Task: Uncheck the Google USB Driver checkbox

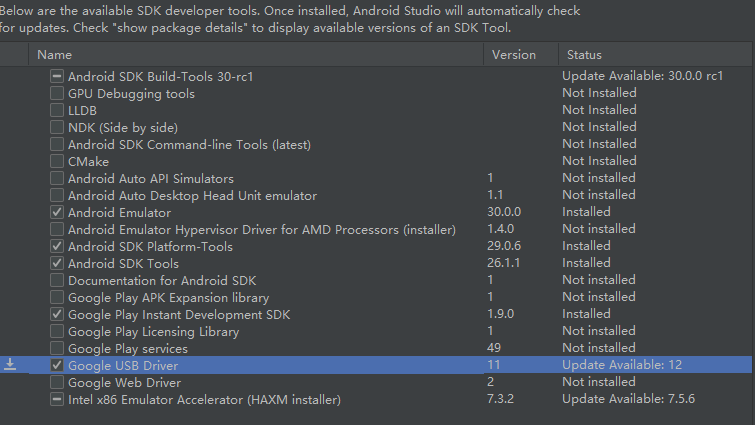Action: pyautogui.click(x=57, y=365)
